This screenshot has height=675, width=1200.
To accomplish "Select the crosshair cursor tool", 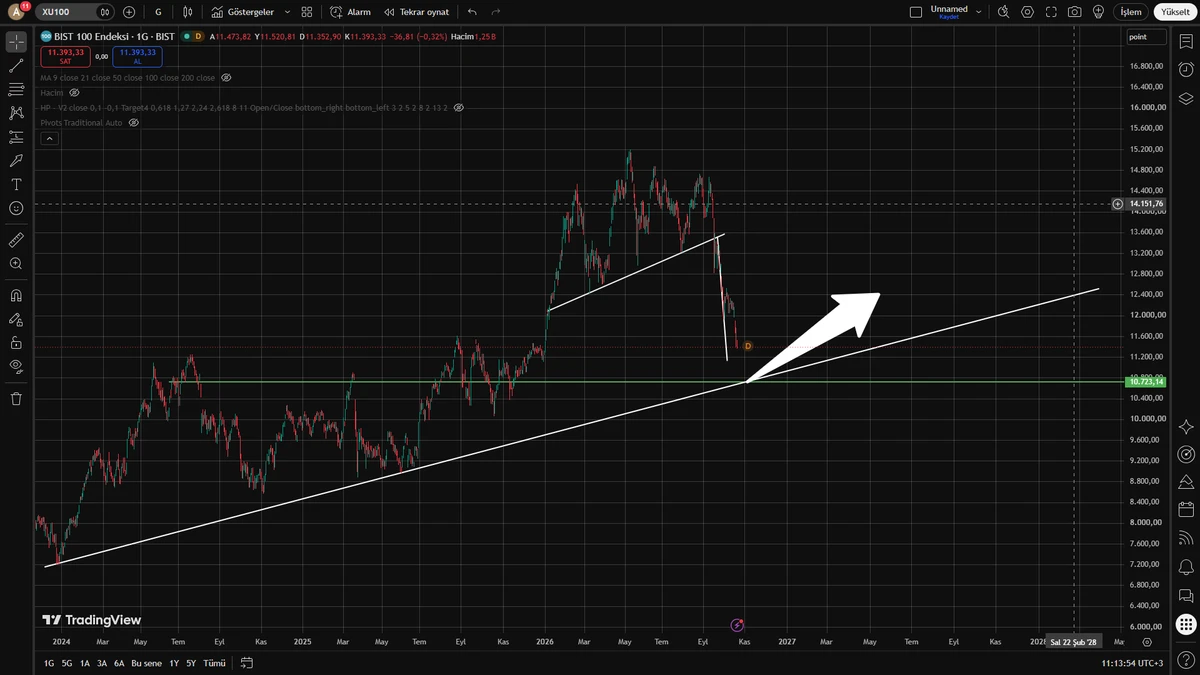I will click(x=16, y=42).
